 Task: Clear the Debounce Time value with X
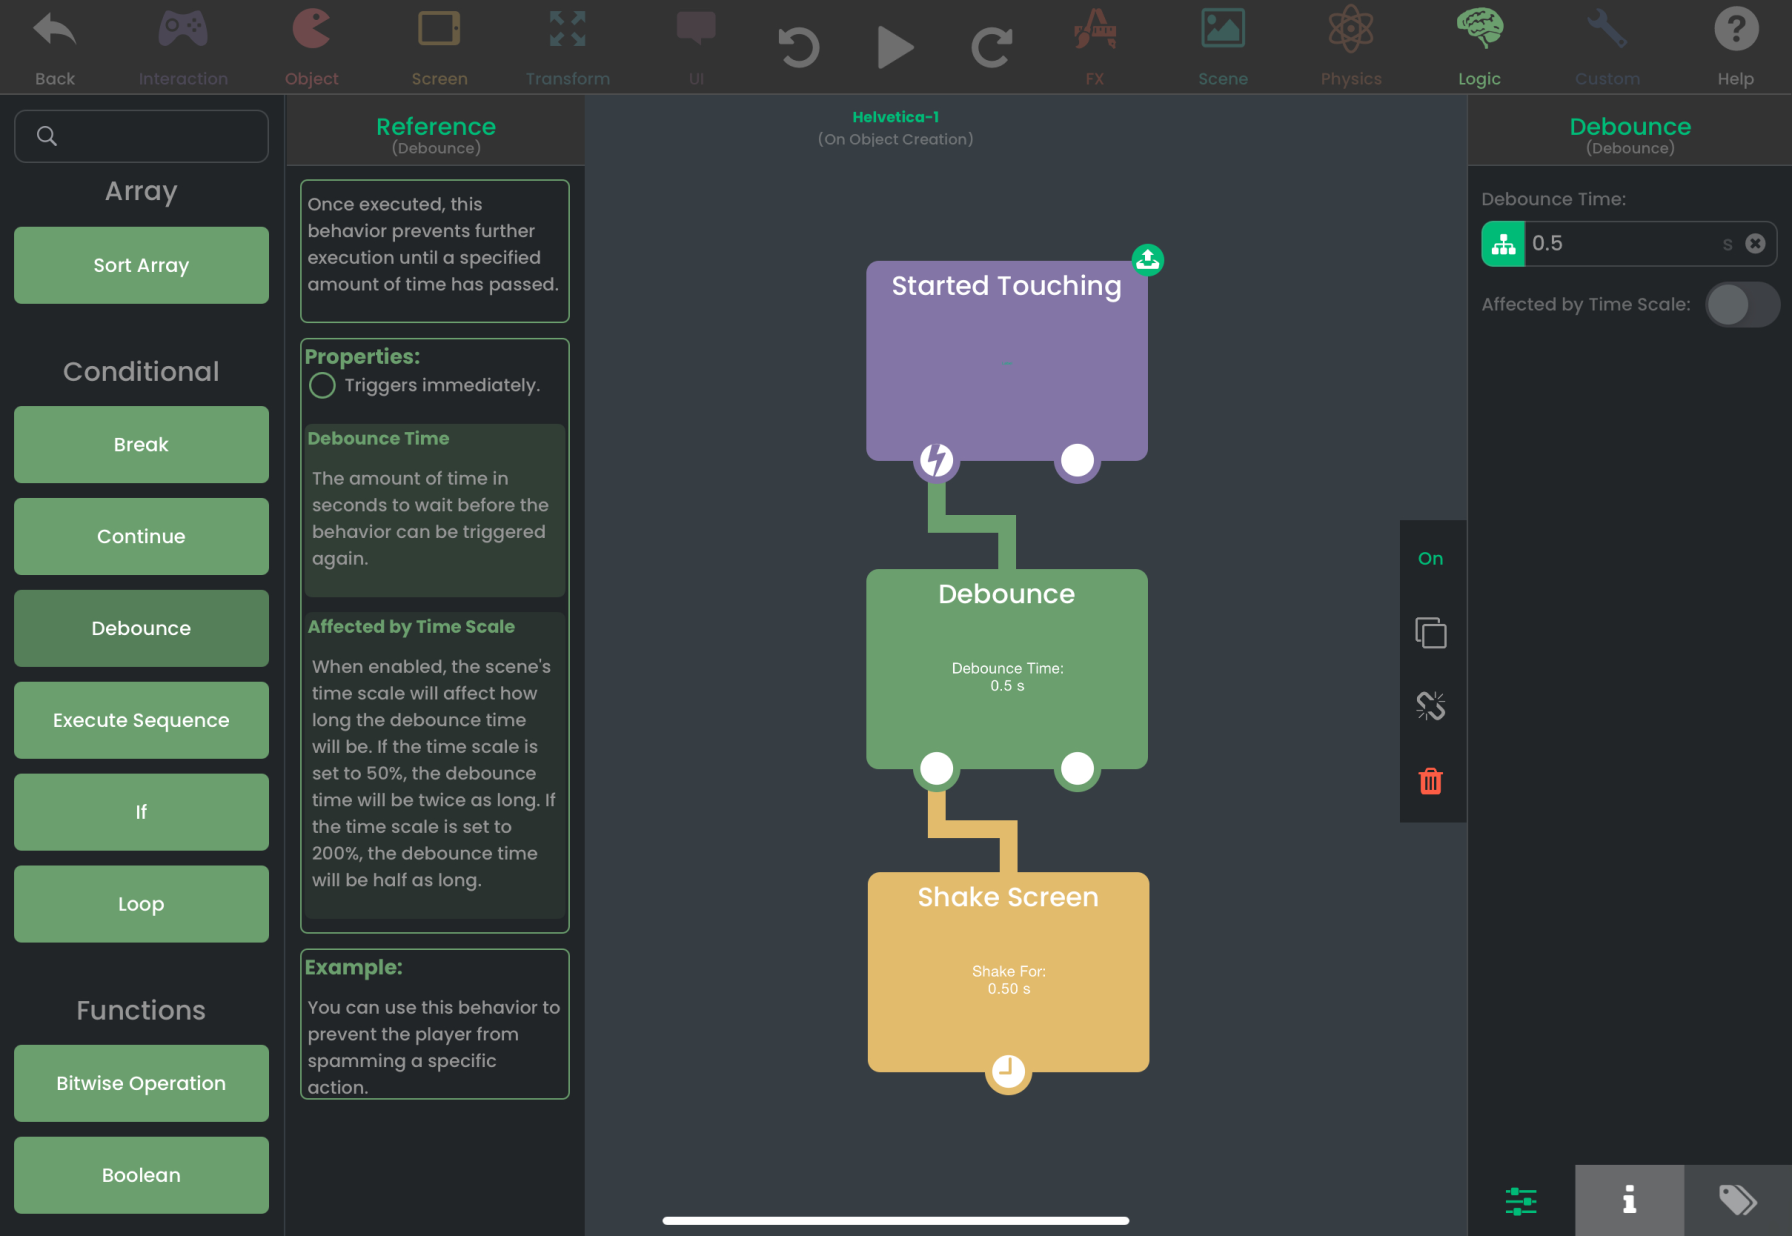pyautogui.click(x=1755, y=244)
